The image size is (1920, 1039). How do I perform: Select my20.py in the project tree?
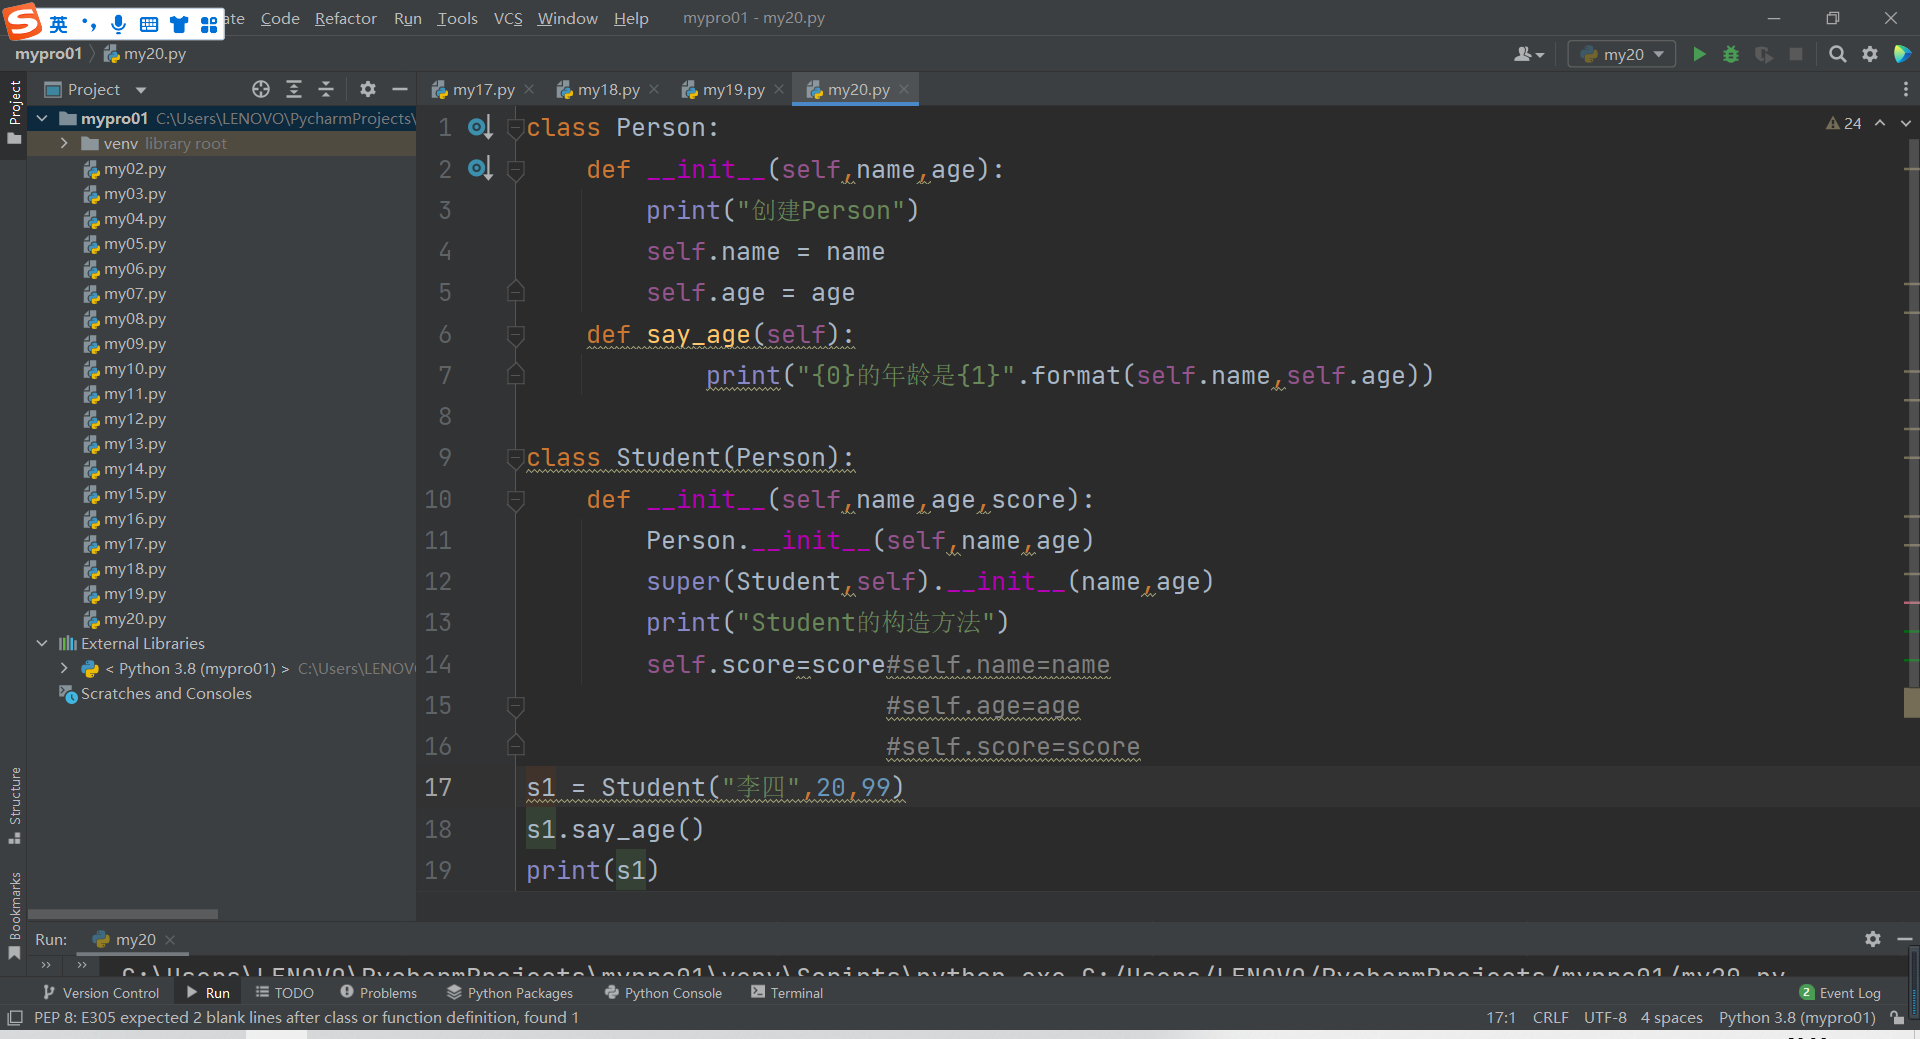(x=135, y=619)
